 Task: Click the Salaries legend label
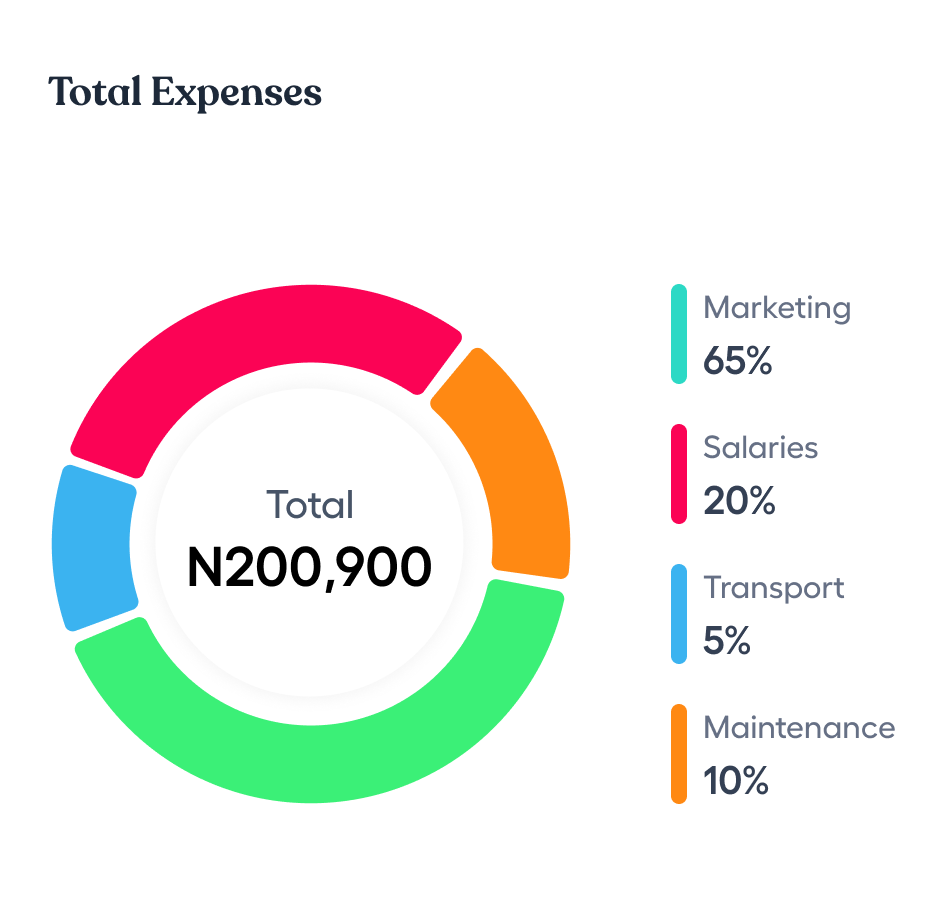761,448
